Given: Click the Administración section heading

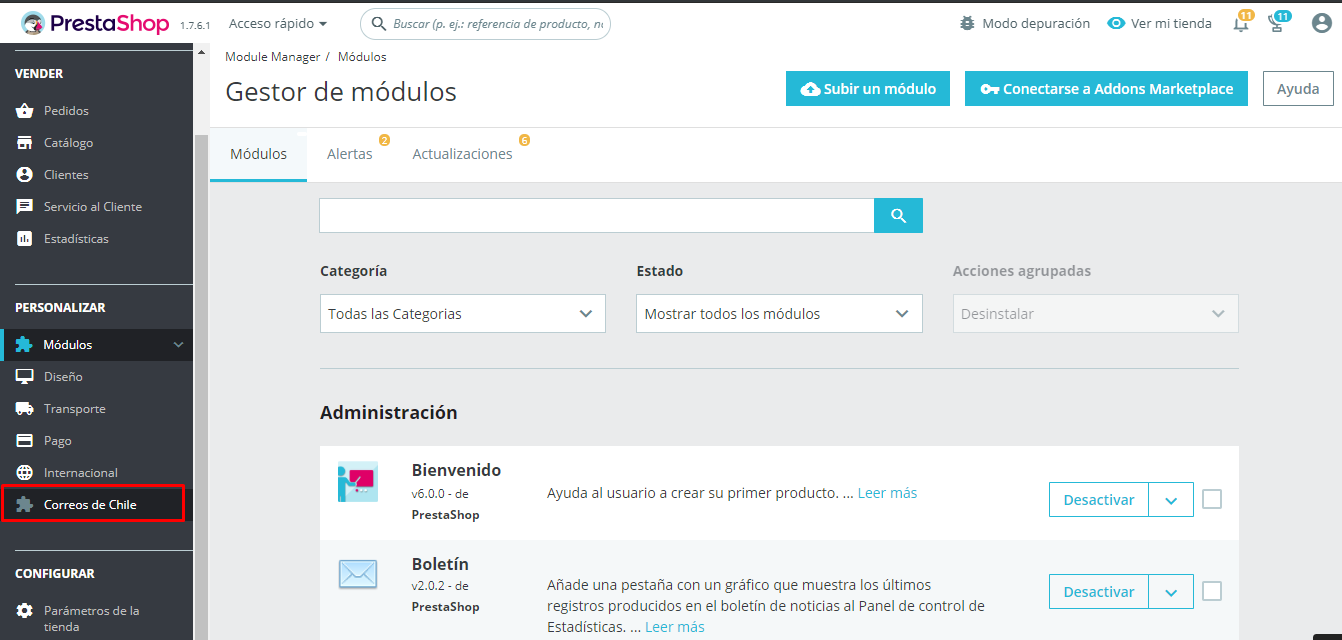Looking at the screenshot, I should point(389,412).
